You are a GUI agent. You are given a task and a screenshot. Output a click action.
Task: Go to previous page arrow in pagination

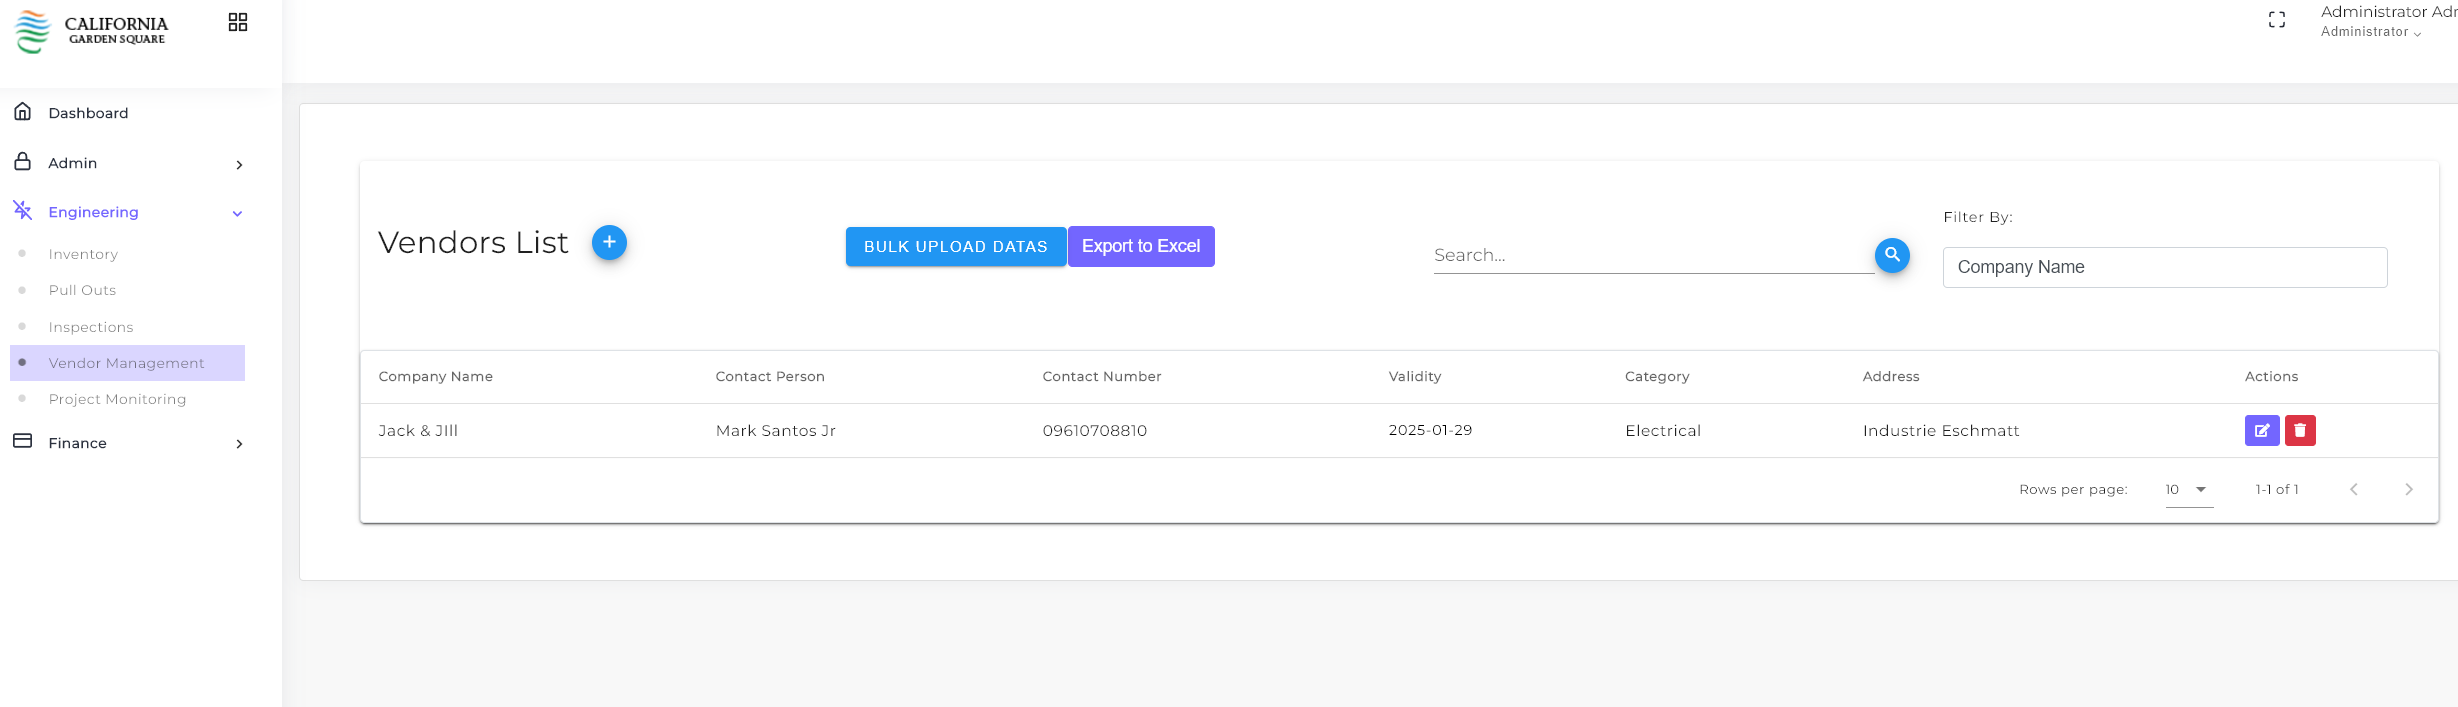[2354, 489]
